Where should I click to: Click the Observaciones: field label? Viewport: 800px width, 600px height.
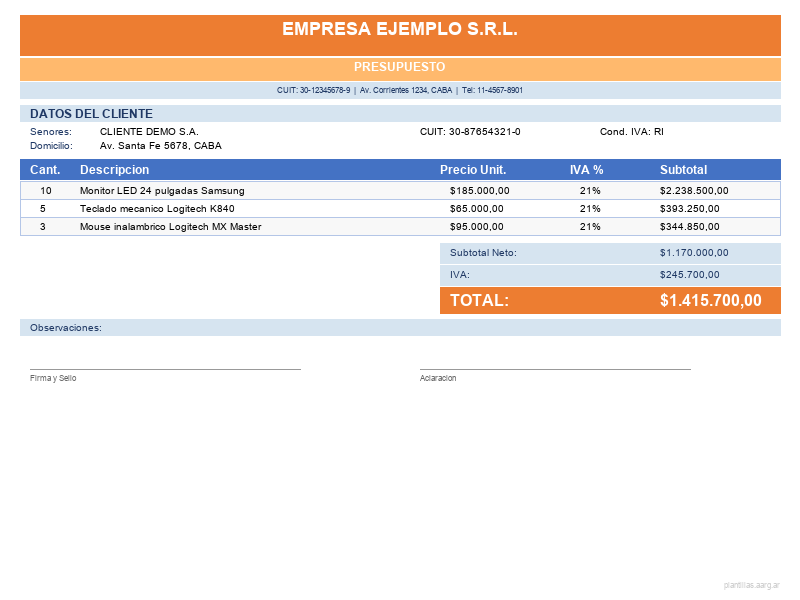(x=66, y=328)
